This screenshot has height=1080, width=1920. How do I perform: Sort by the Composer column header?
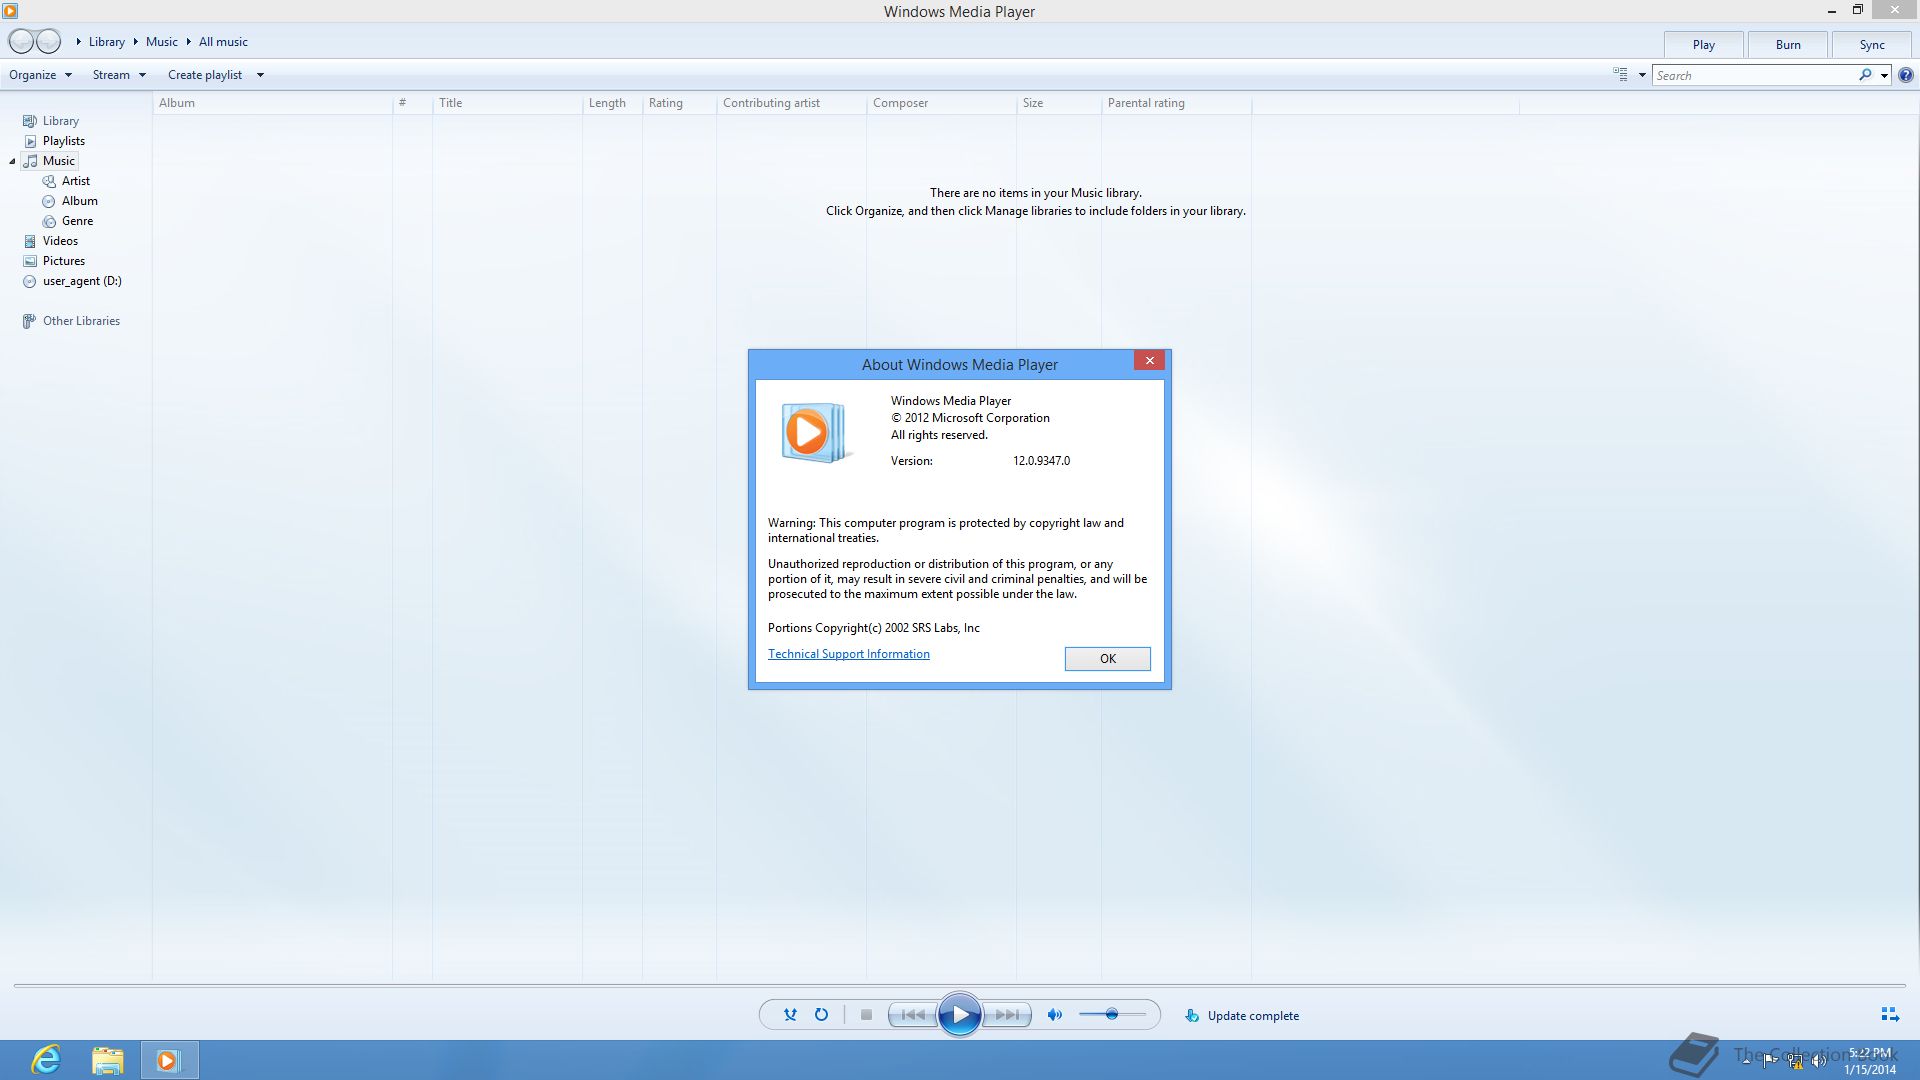[941, 103]
